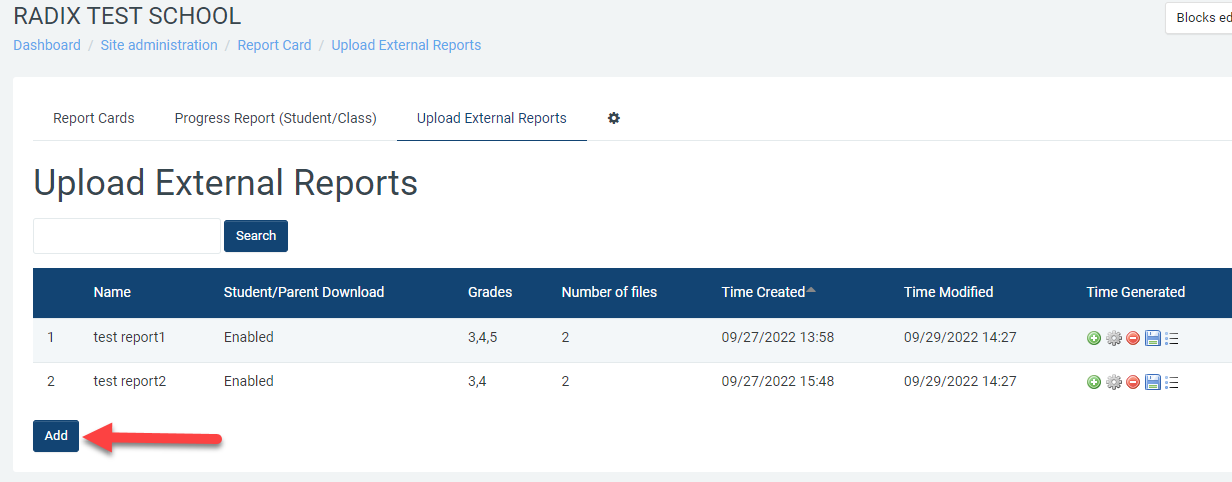Click the gear icon beside the tabs
1232x482 pixels.
point(614,118)
